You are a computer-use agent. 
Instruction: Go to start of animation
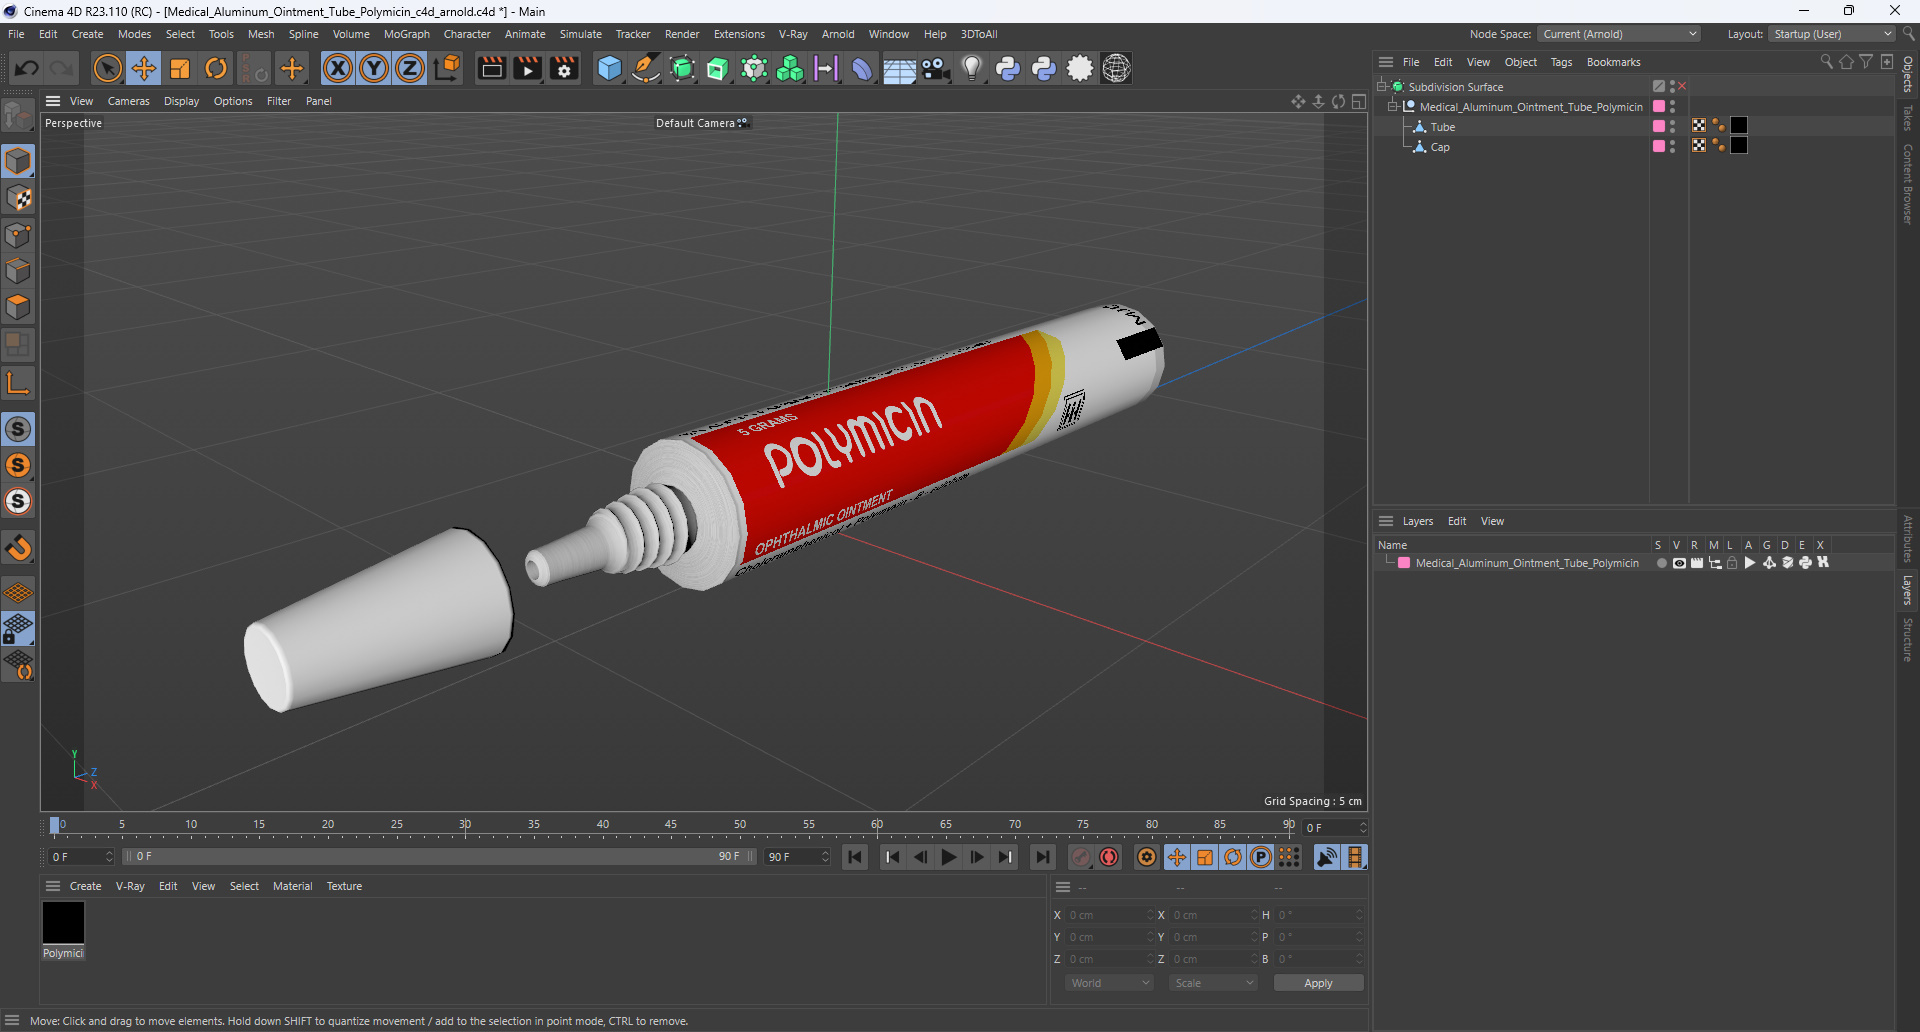coord(855,857)
